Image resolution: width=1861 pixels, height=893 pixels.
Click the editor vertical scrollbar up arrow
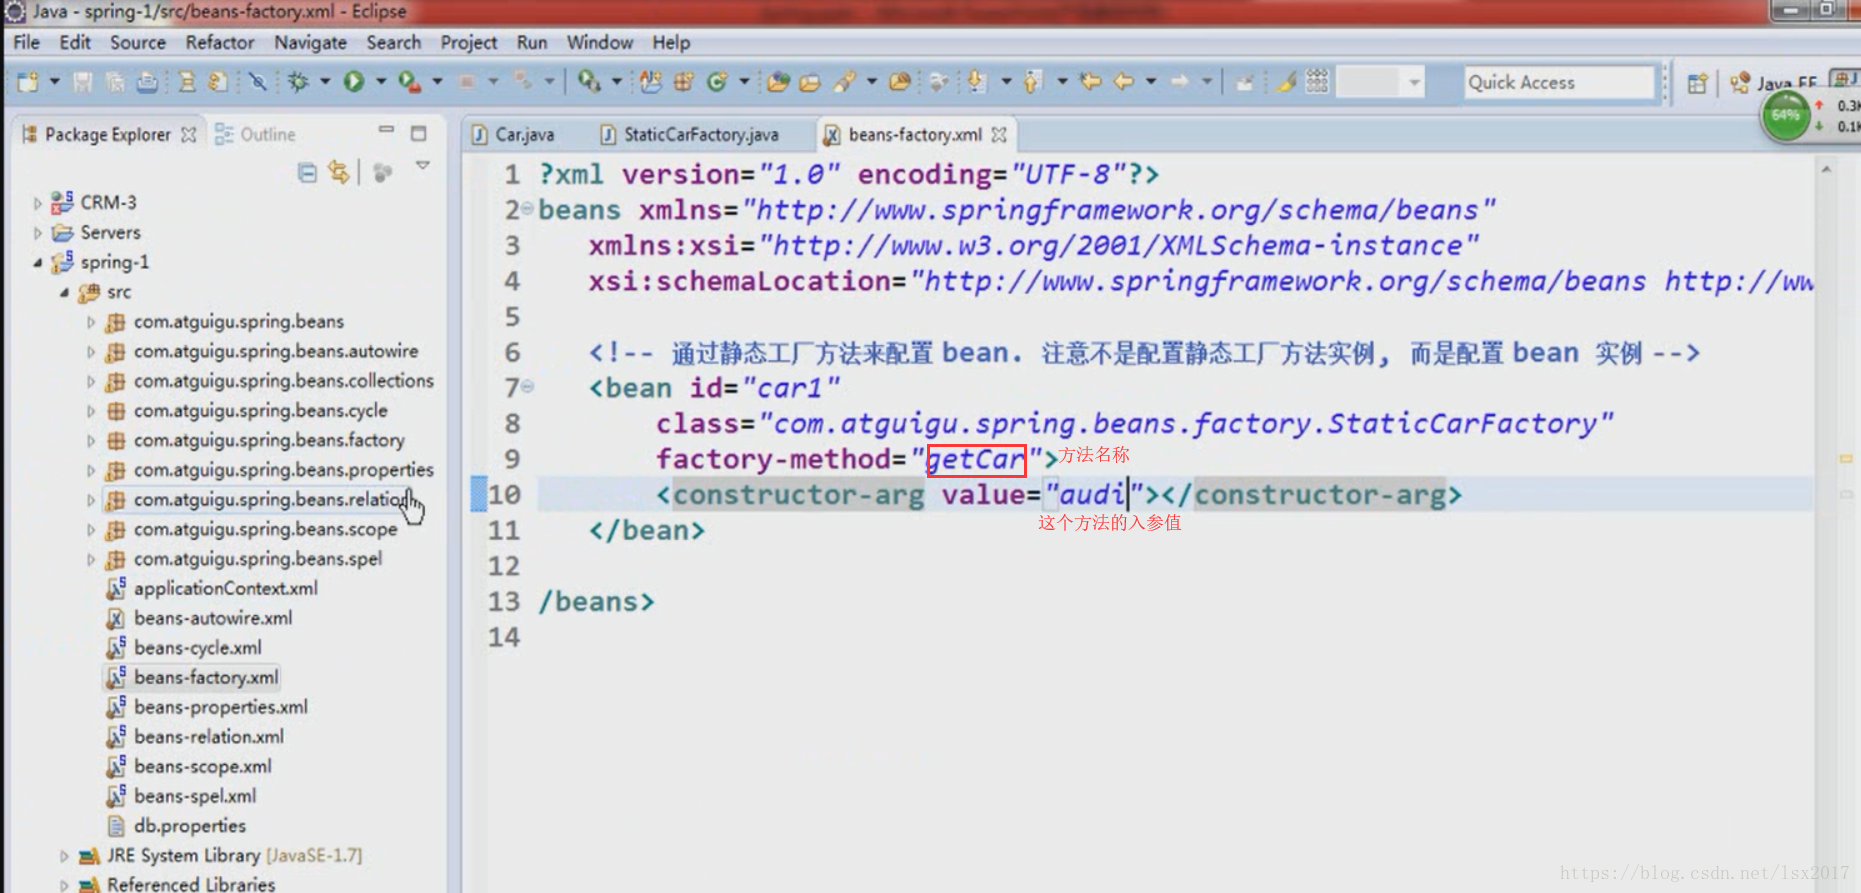[1826, 170]
